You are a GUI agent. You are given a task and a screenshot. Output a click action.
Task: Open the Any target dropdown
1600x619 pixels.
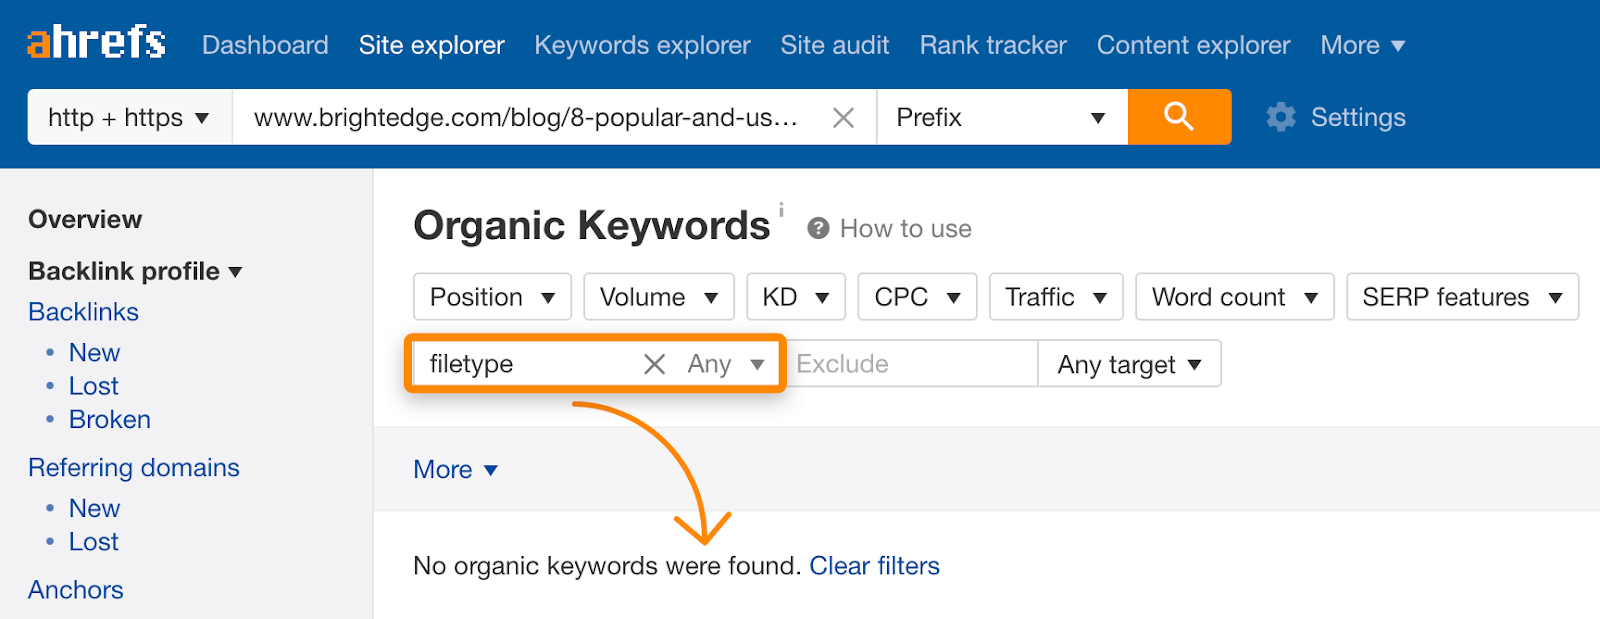(x=1129, y=364)
